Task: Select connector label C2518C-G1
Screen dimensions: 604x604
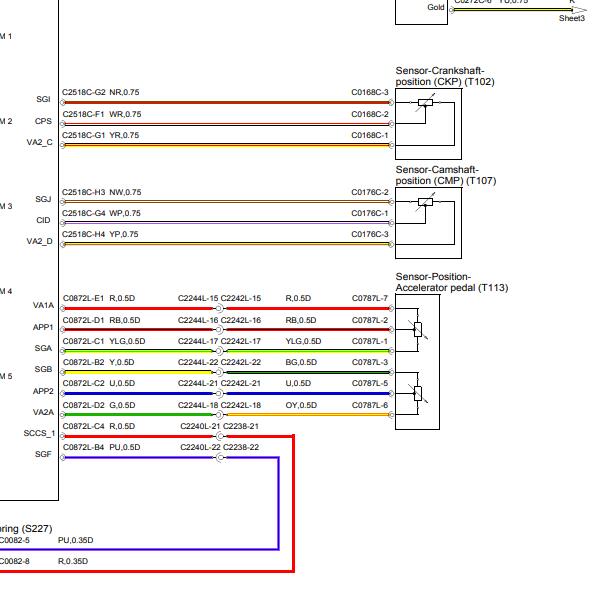Action: coord(84,136)
